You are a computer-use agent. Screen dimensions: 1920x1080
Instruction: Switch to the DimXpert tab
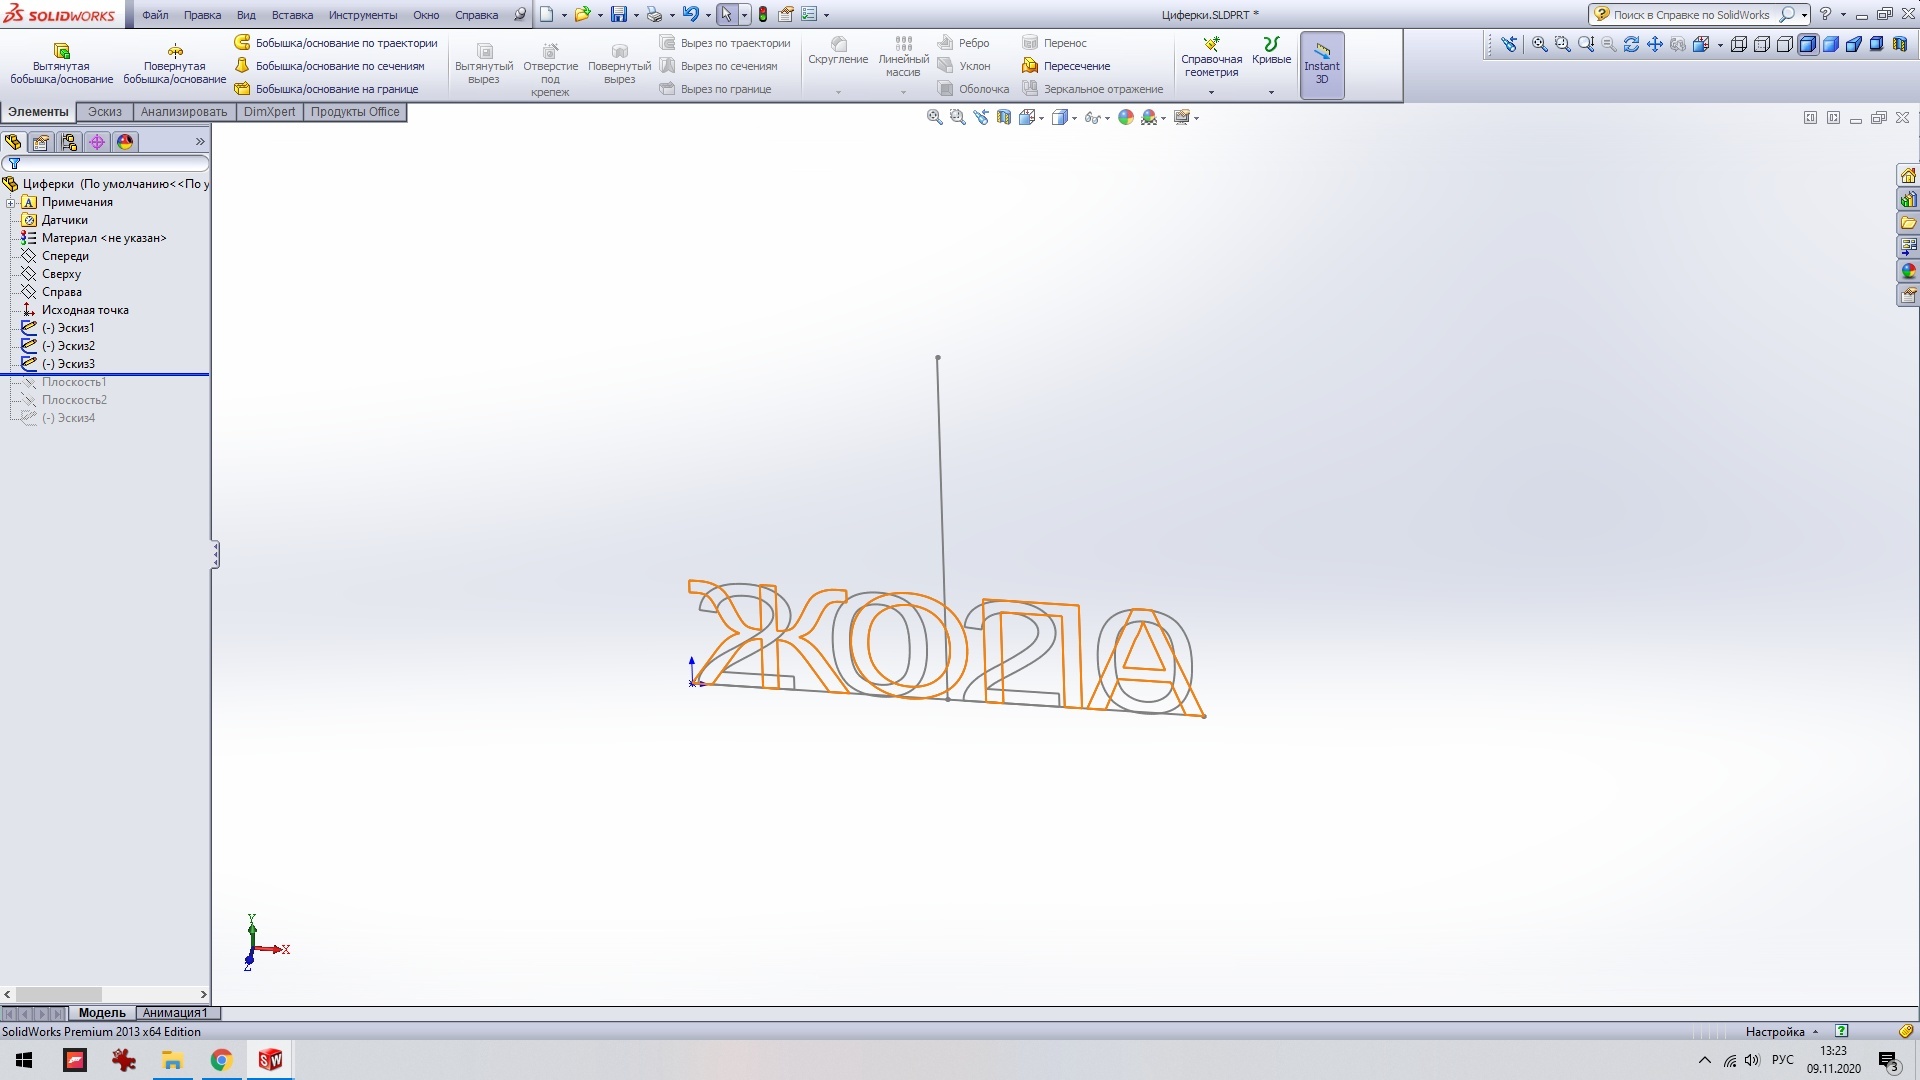click(270, 112)
